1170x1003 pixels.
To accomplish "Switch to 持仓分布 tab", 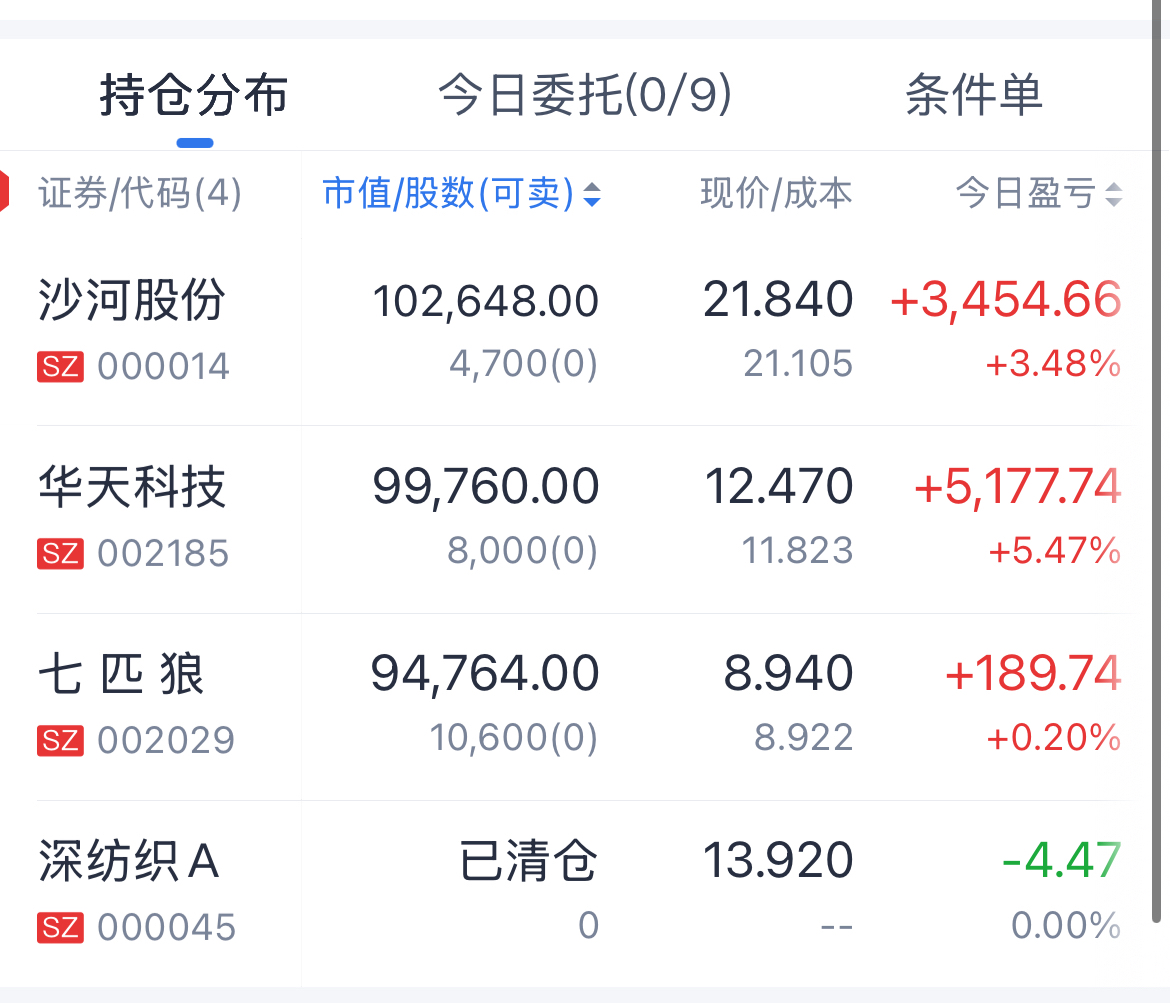I will [194, 96].
